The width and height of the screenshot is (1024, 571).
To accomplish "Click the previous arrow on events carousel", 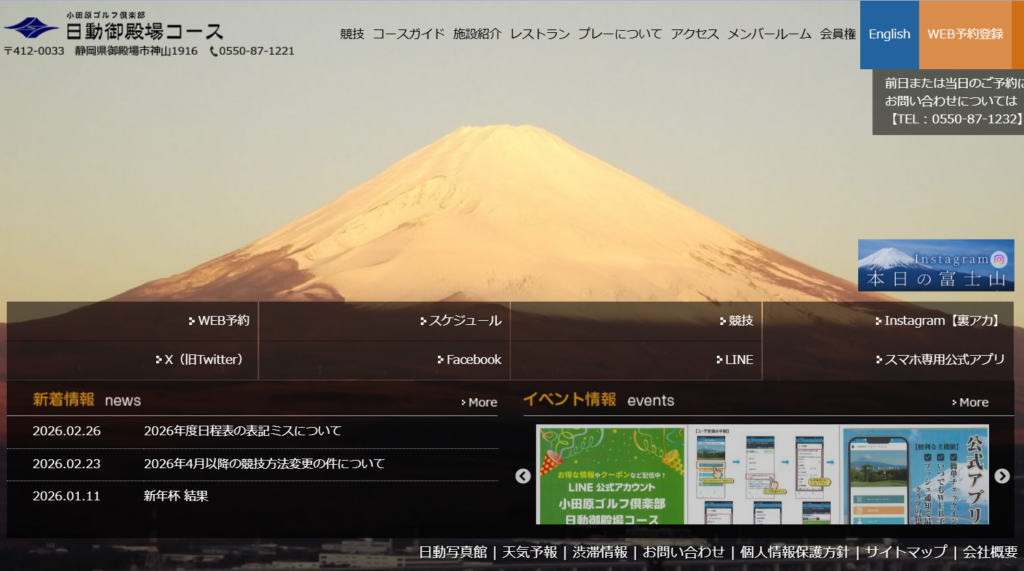I will coord(523,476).
